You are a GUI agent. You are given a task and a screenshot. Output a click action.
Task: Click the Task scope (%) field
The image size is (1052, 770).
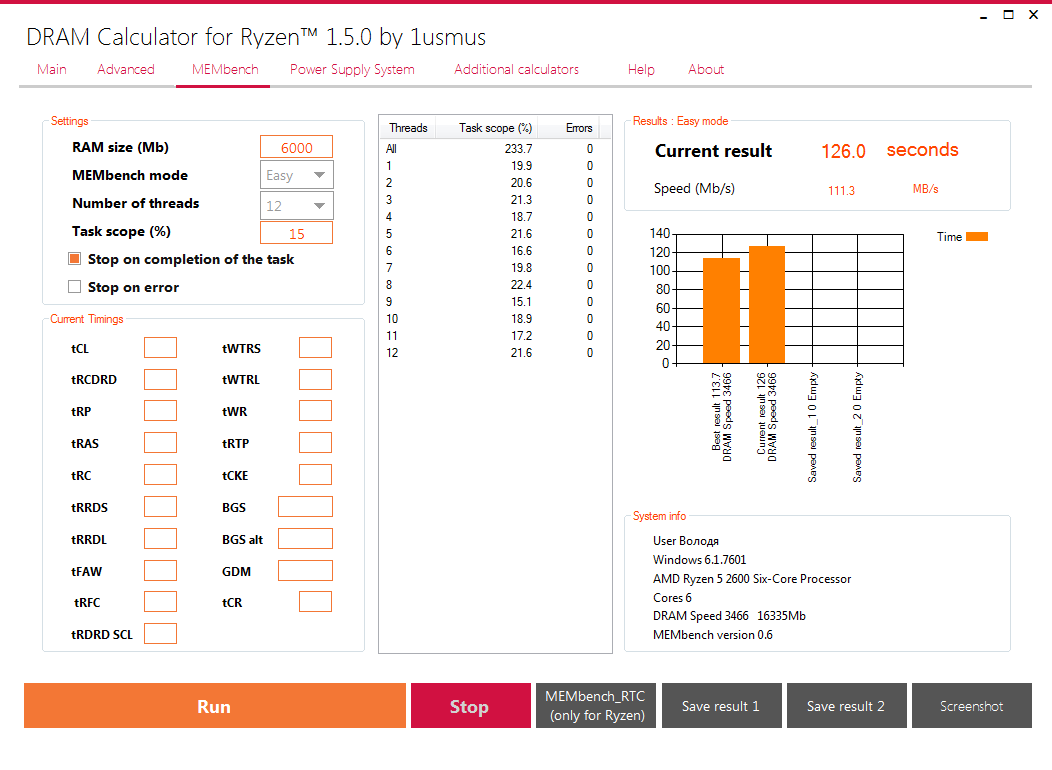click(x=296, y=233)
